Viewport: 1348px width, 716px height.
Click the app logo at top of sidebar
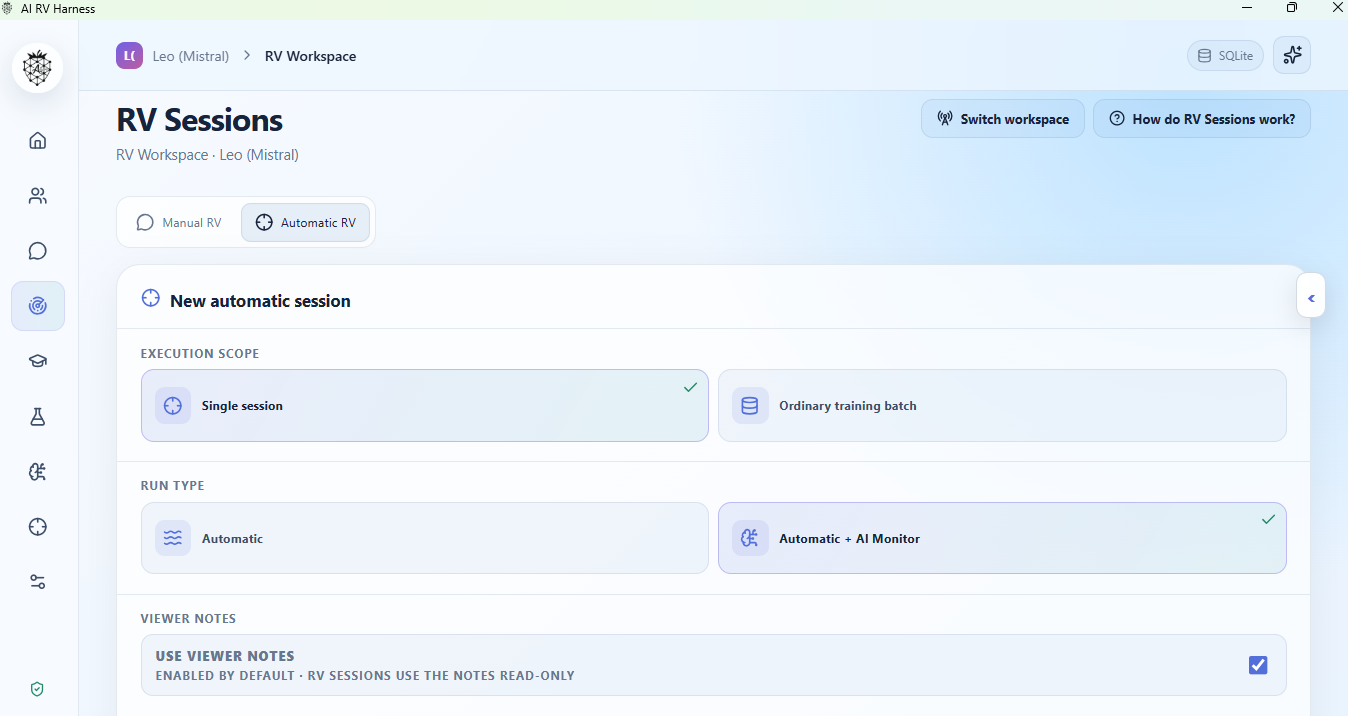point(38,68)
